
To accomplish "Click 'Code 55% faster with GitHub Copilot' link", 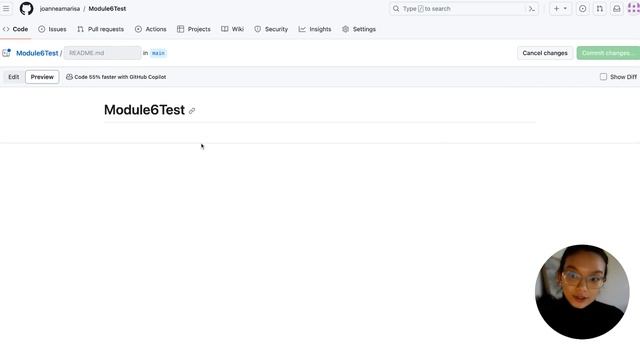I will 116,77.
